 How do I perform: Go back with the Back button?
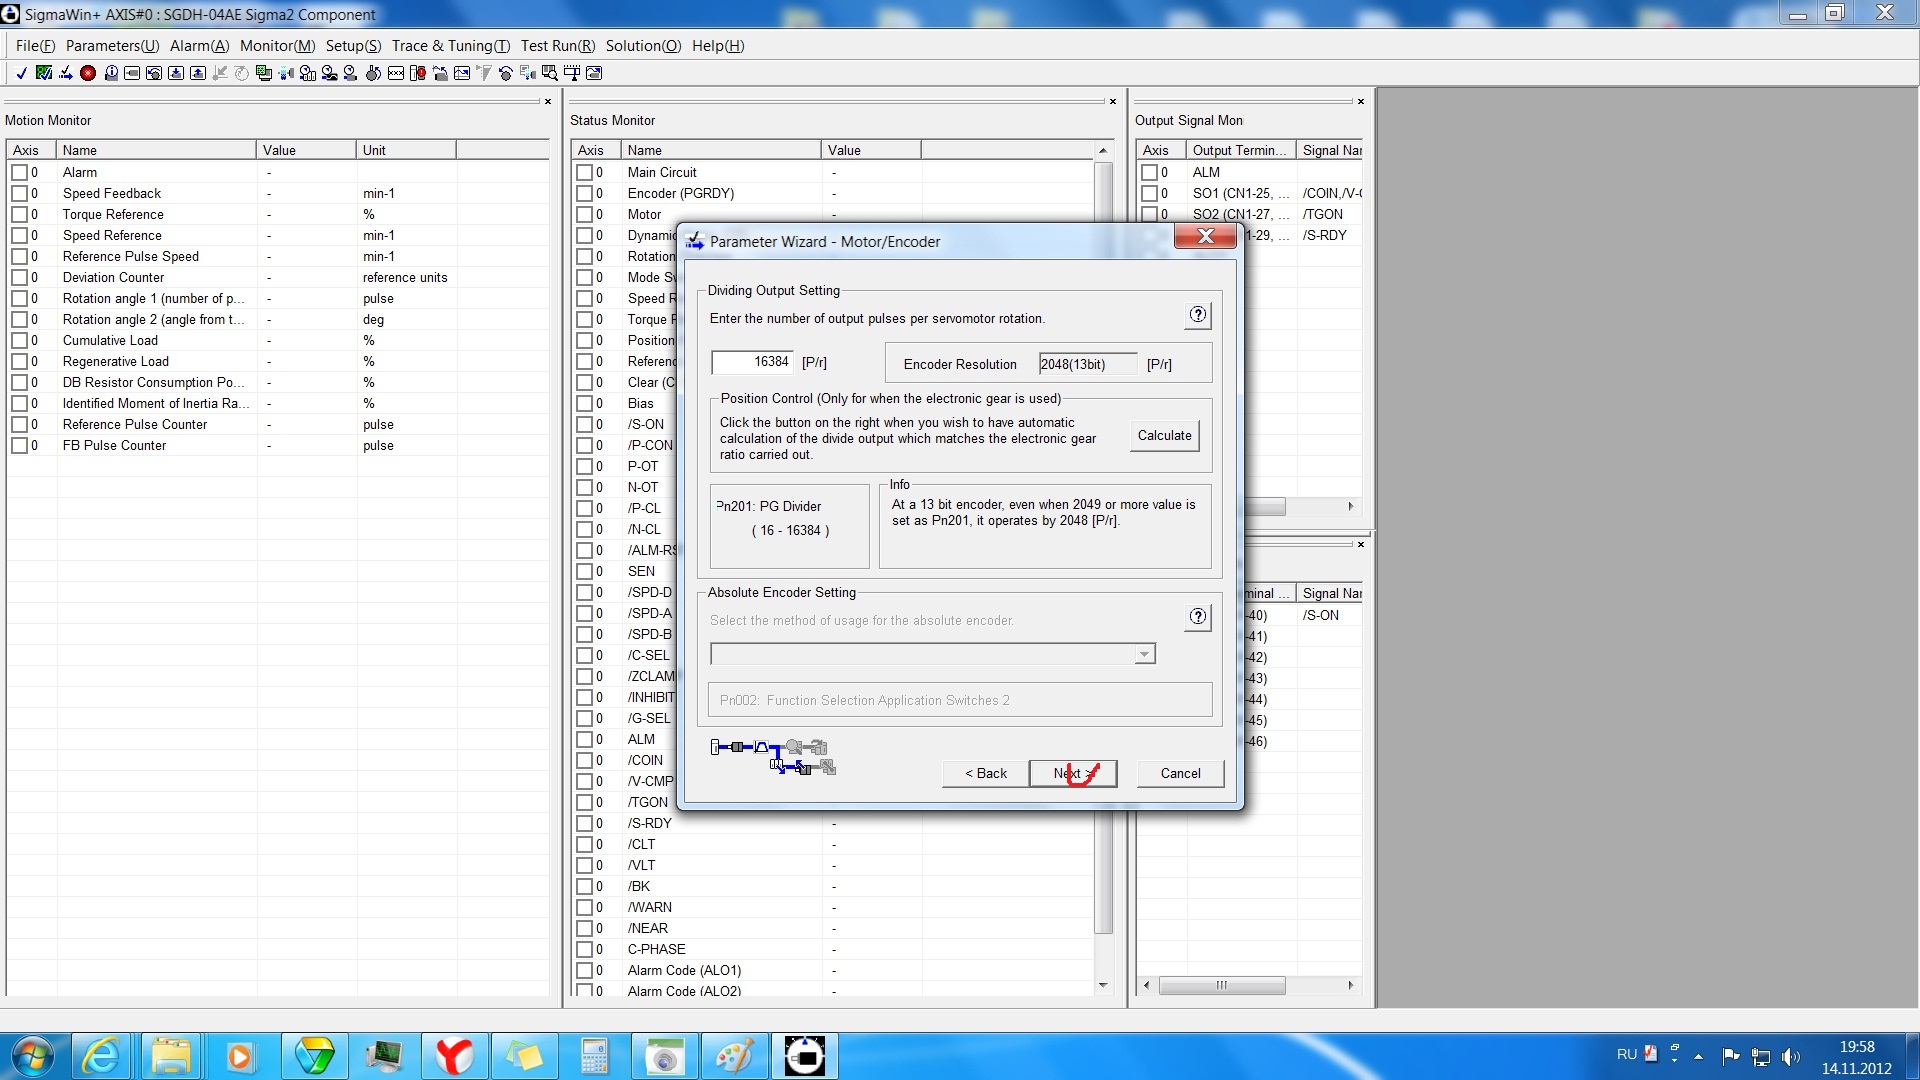pyautogui.click(x=985, y=773)
